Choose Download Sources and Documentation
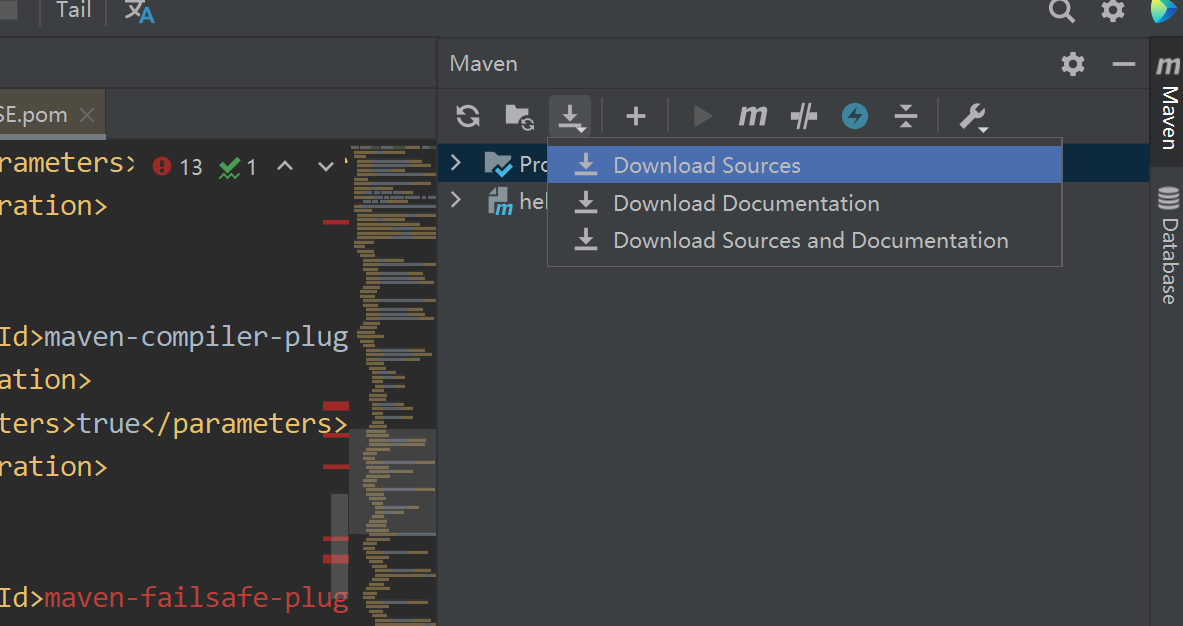The image size is (1183, 626). coord(804,241)
